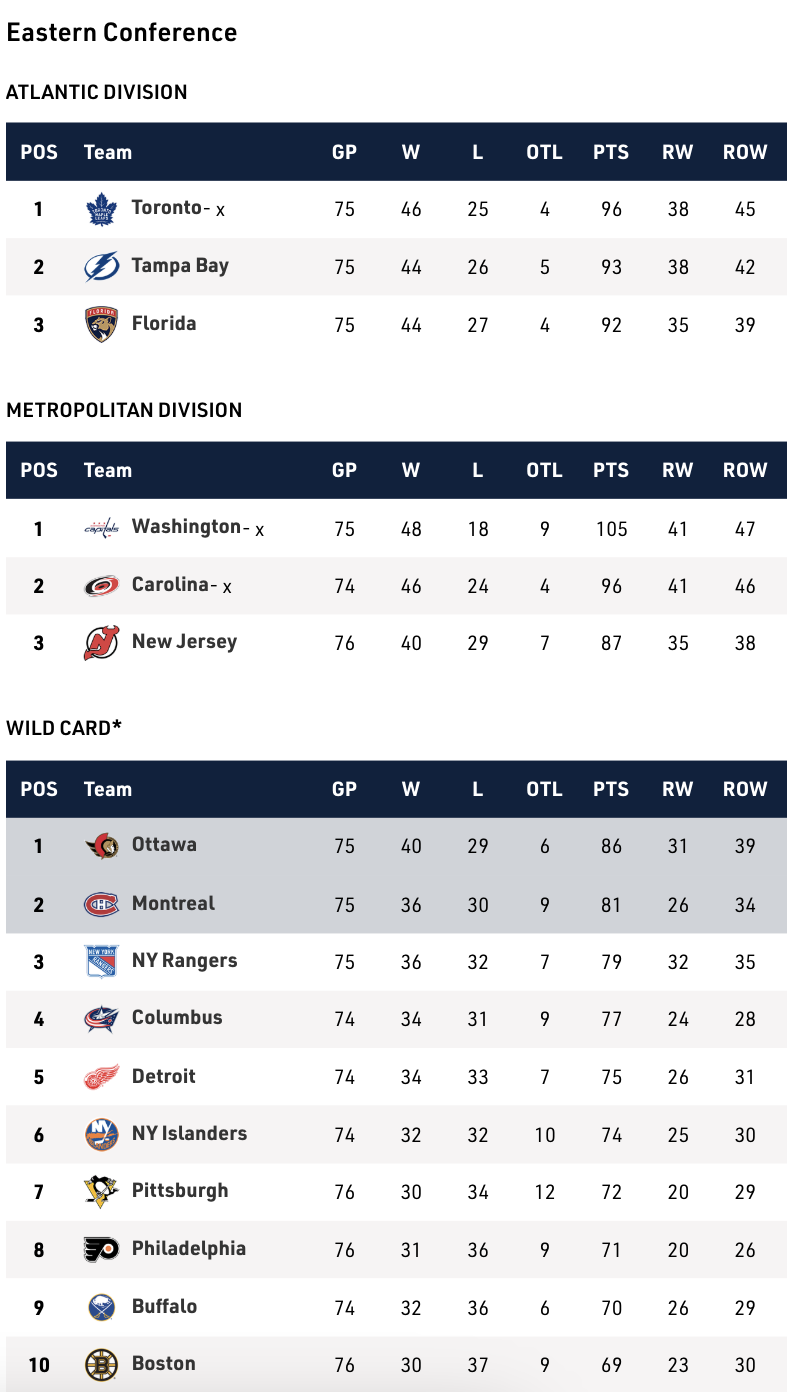Click the Montreal Canadiens logo
Viewport: 787px width, 1392px height.
coord(101,904)
